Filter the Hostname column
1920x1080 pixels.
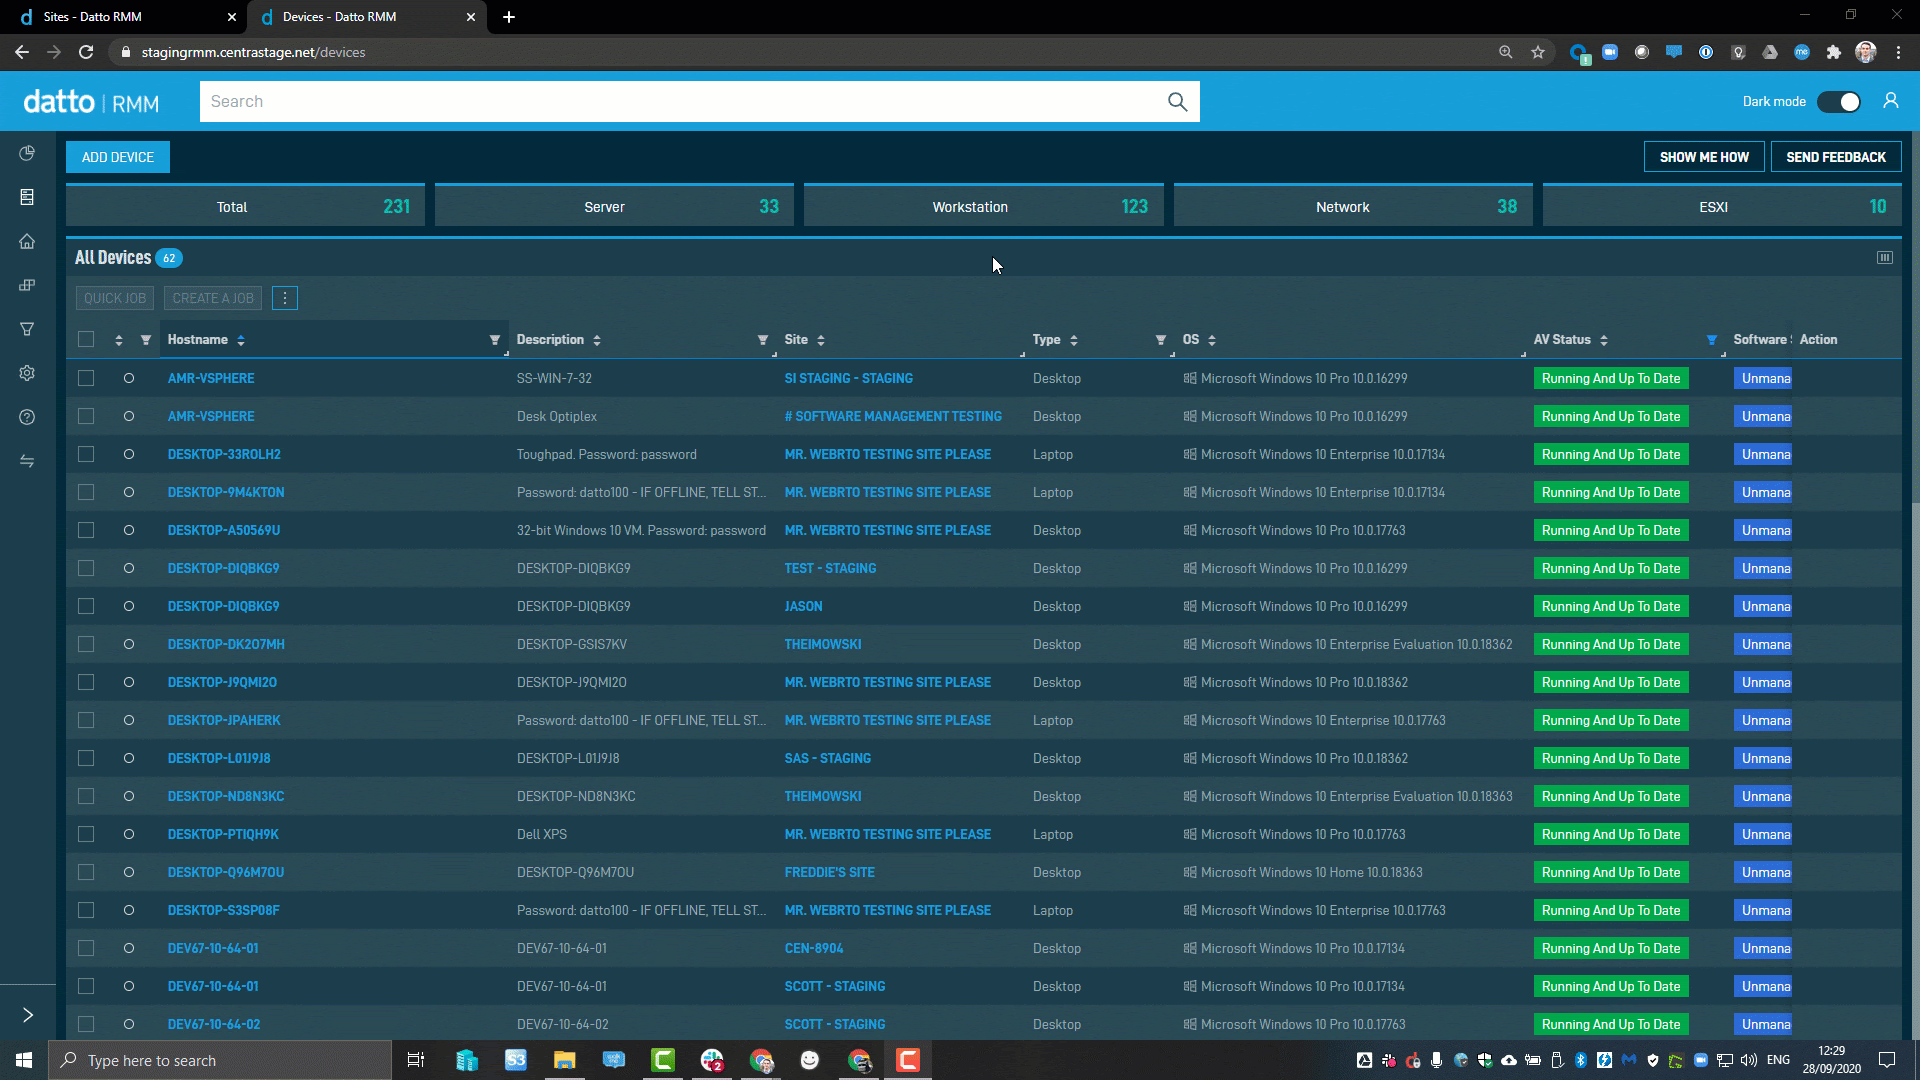click(x=494, y=340)
